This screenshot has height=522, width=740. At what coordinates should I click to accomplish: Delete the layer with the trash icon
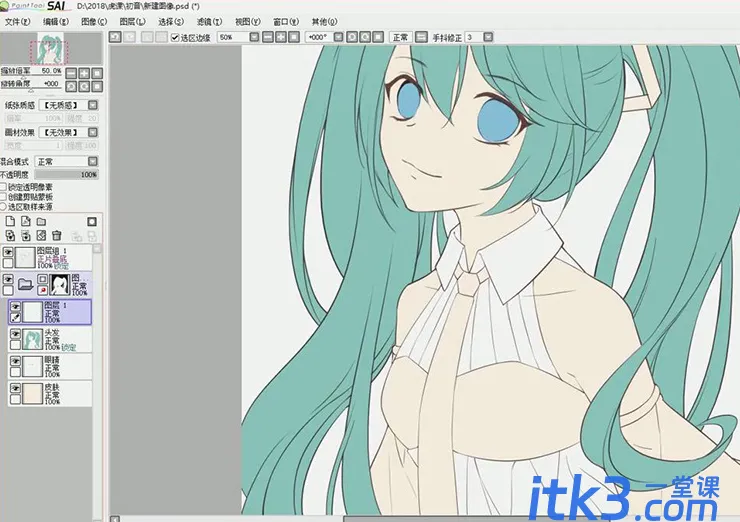57,235
